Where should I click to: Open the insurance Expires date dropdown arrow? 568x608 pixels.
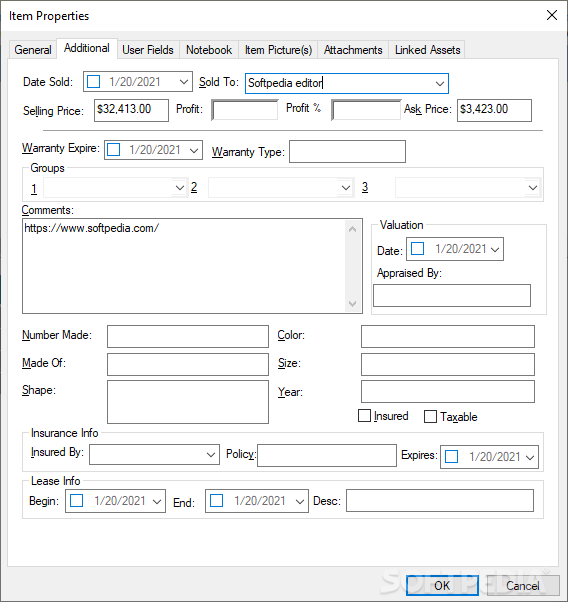tap(530, 457)
